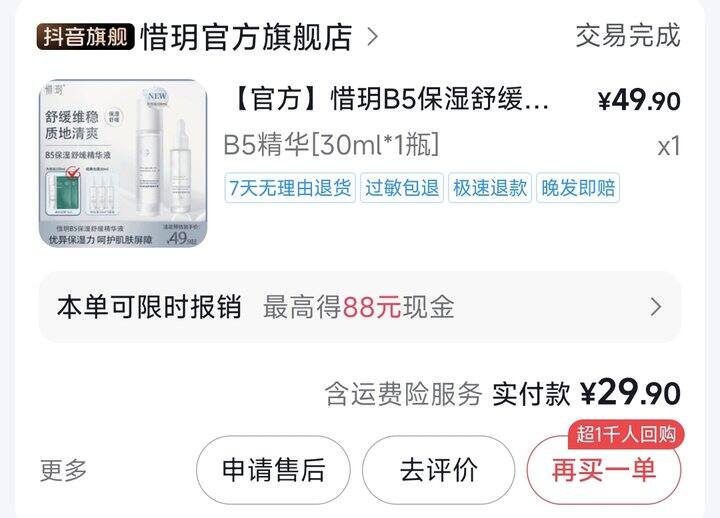Screen dimensions: 720x518
Task: Open the 抖音旗舰 store badge
Action: pos(86,36)
